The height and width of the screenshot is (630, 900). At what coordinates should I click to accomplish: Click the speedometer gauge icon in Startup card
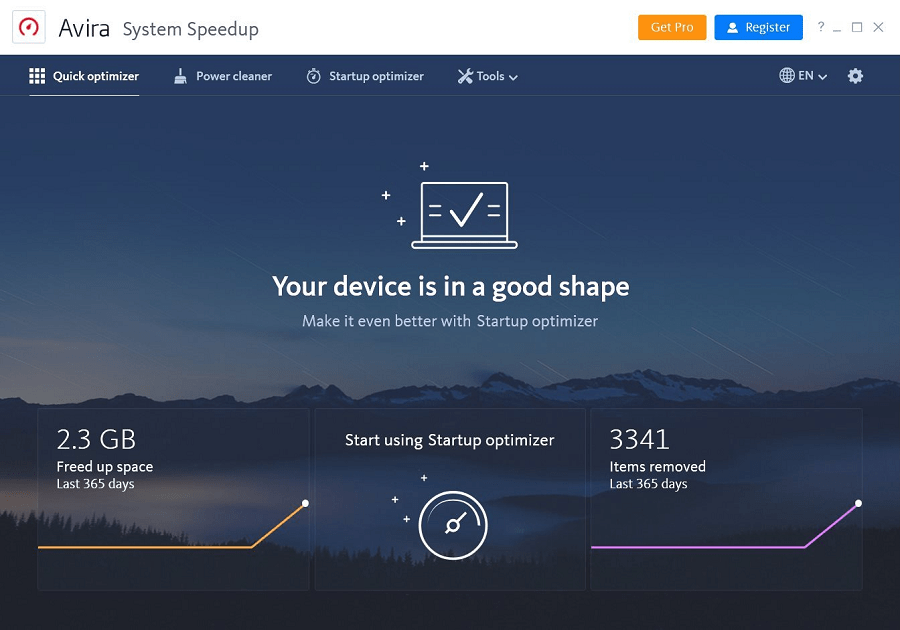(x=453, y=525)
